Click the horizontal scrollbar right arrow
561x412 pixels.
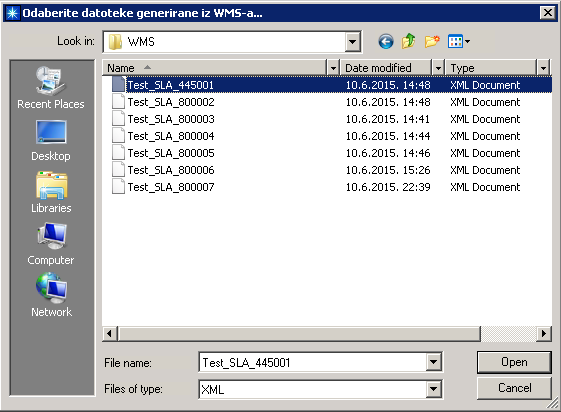[x=544, y=334]
